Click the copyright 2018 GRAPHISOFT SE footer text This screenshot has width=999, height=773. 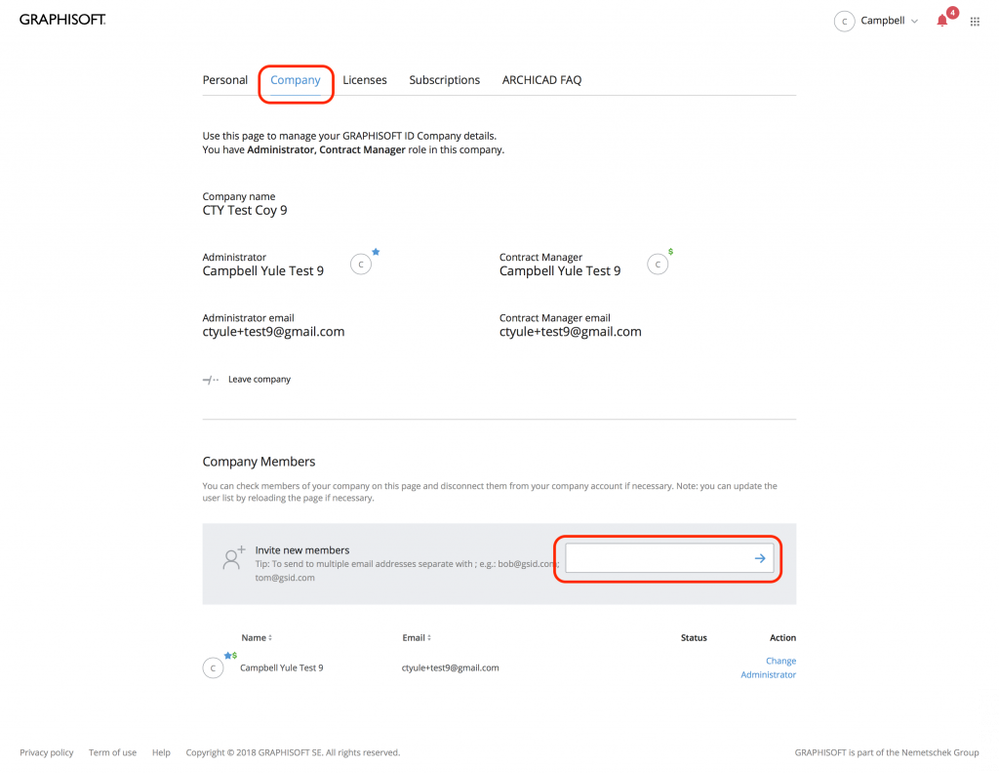click(x=293, y=753)
